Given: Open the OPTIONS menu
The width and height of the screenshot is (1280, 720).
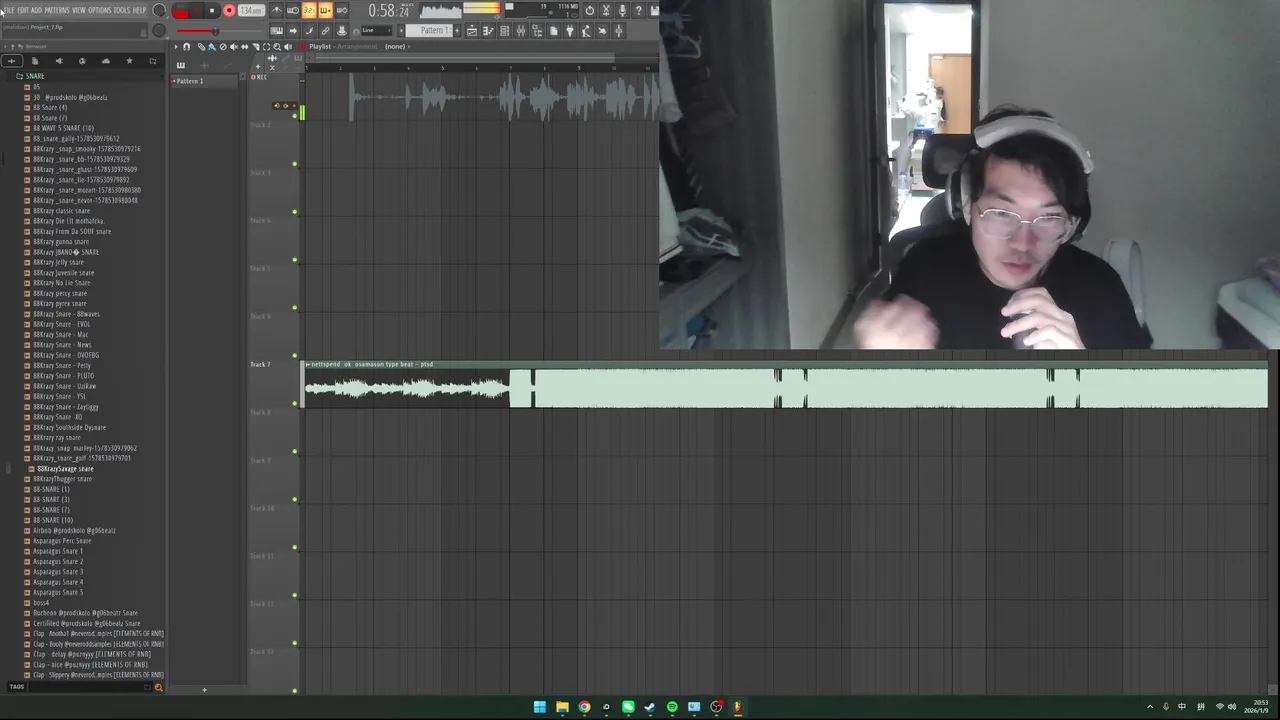Looking at the screenshot, I should [x=100, y=10].
